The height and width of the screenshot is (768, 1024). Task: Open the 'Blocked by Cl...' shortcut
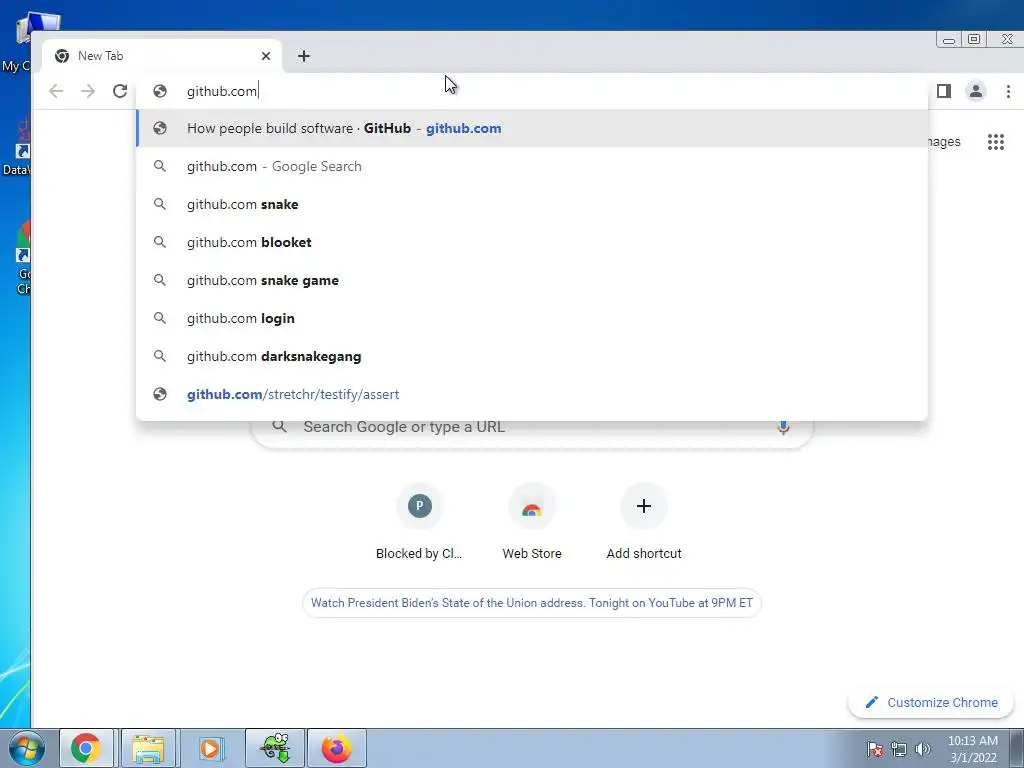pyautogui.click(x=419, y=522)
